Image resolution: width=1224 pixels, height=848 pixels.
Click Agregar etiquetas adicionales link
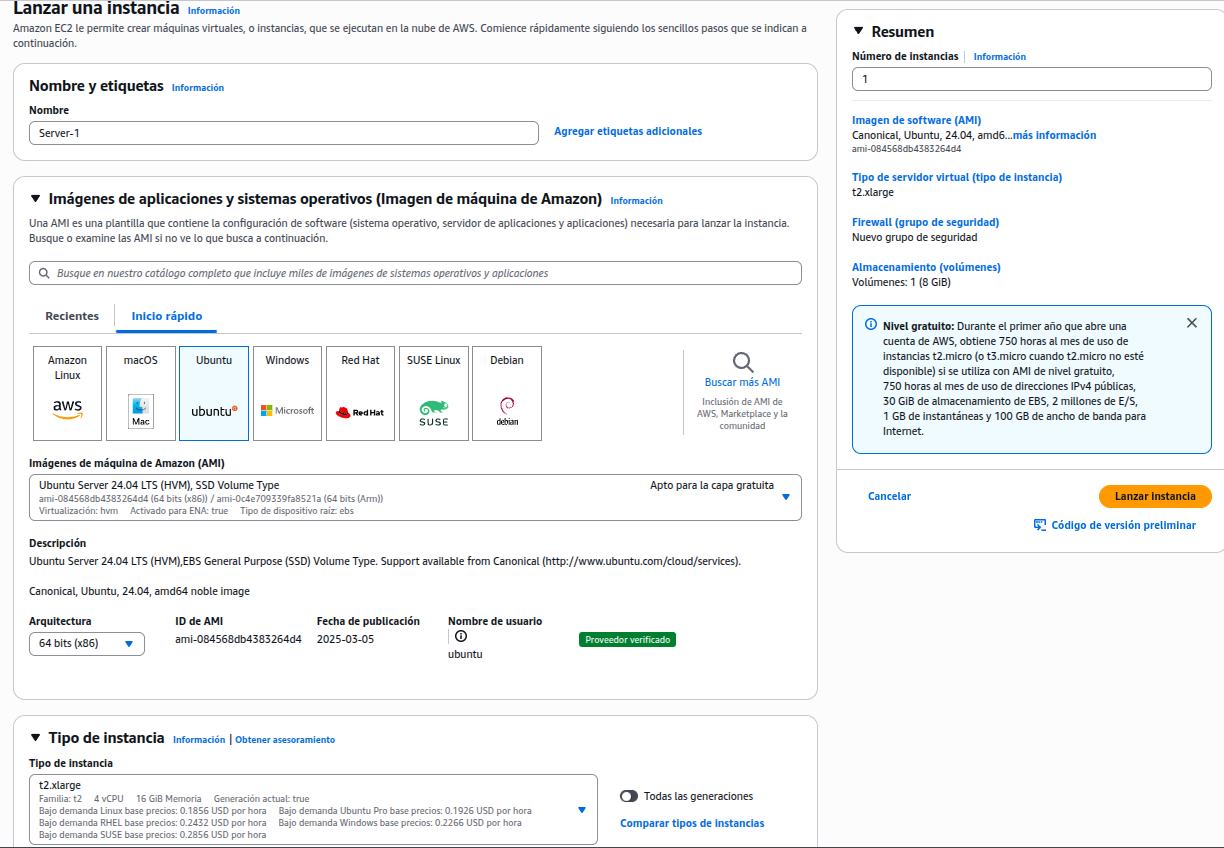pyautogui.click(x=628, y=131)
